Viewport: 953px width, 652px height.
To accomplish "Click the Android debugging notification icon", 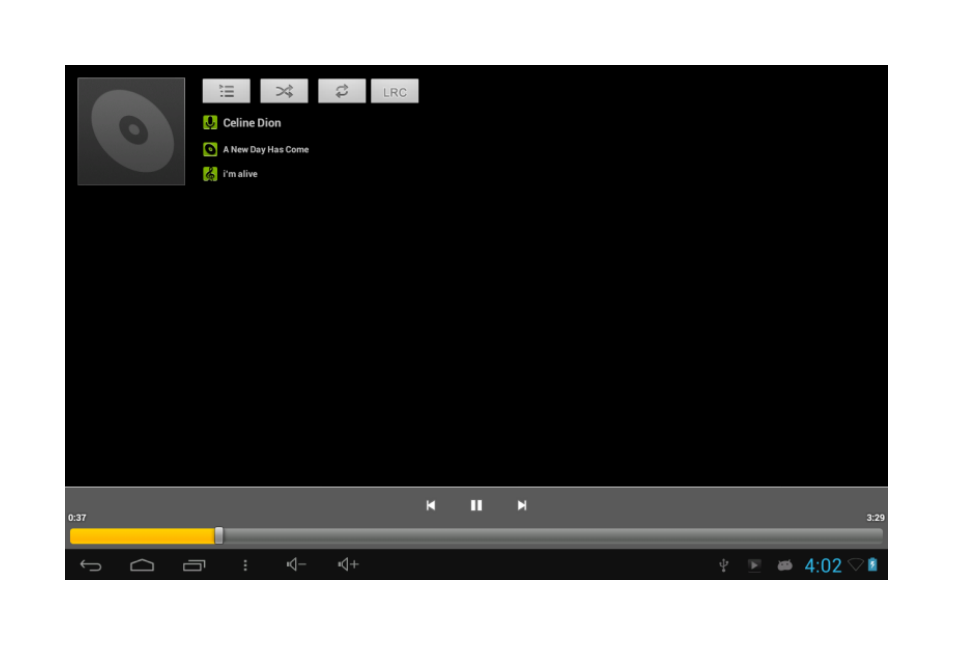I will [x=785, y=565].
